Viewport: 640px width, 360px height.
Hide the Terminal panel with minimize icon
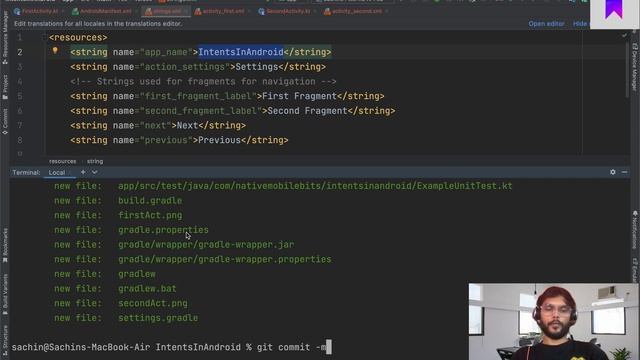(624, 172)
